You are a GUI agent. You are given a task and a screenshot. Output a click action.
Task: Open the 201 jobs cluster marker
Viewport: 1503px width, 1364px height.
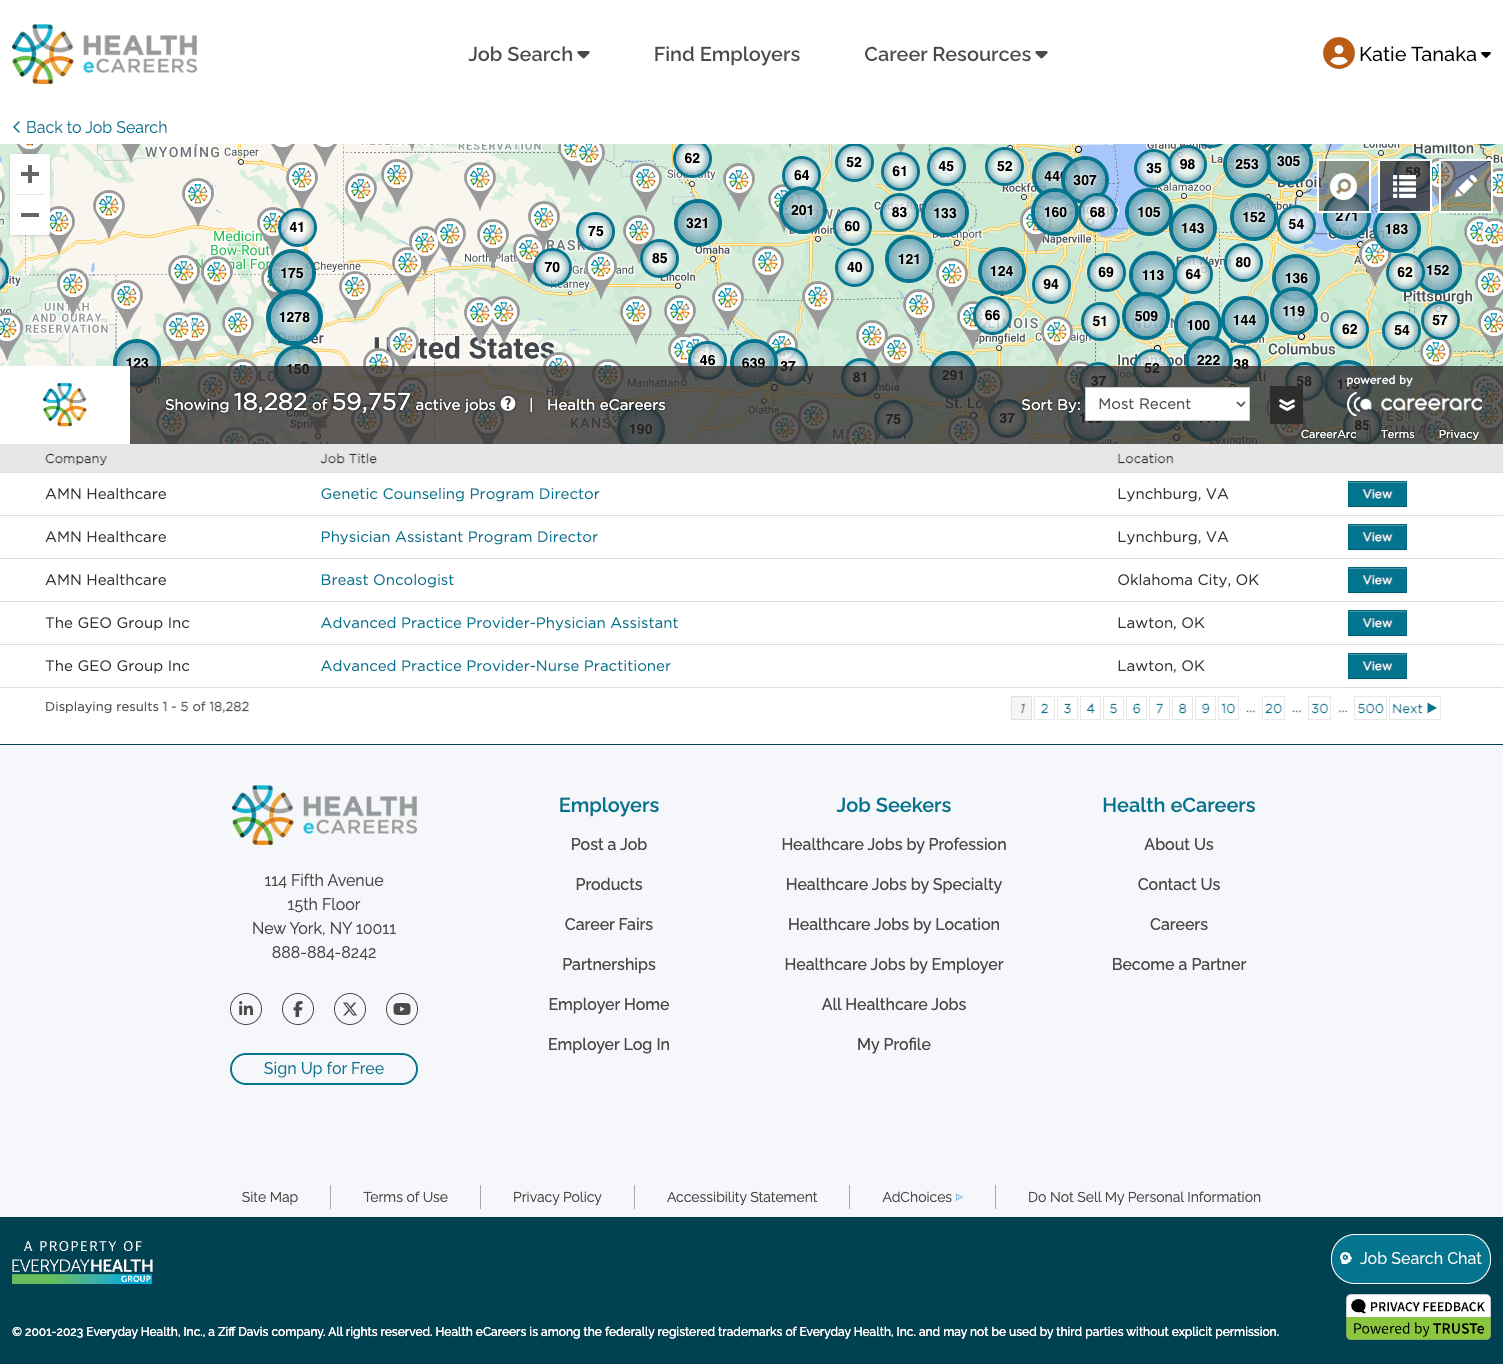point(802,210)
